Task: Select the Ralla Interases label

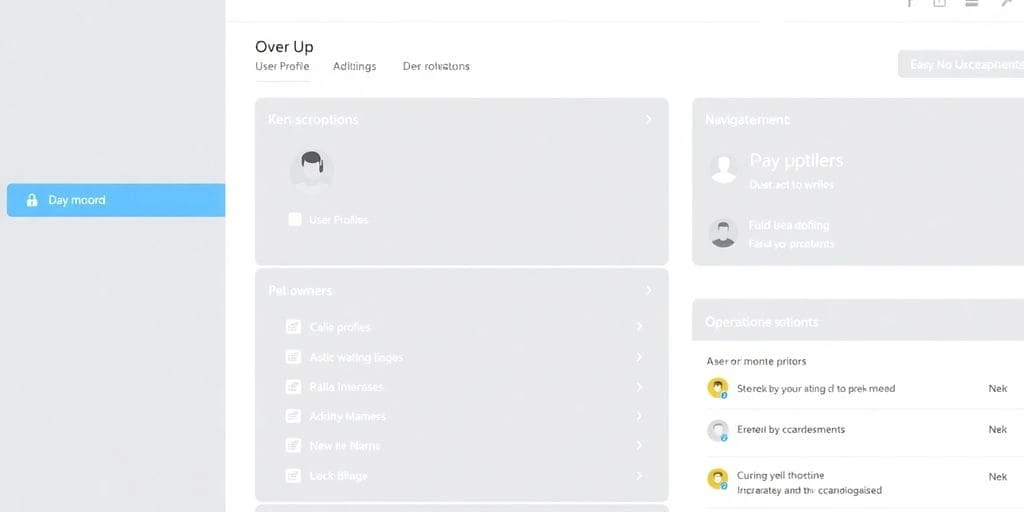Action: click(x=346, y=387)
